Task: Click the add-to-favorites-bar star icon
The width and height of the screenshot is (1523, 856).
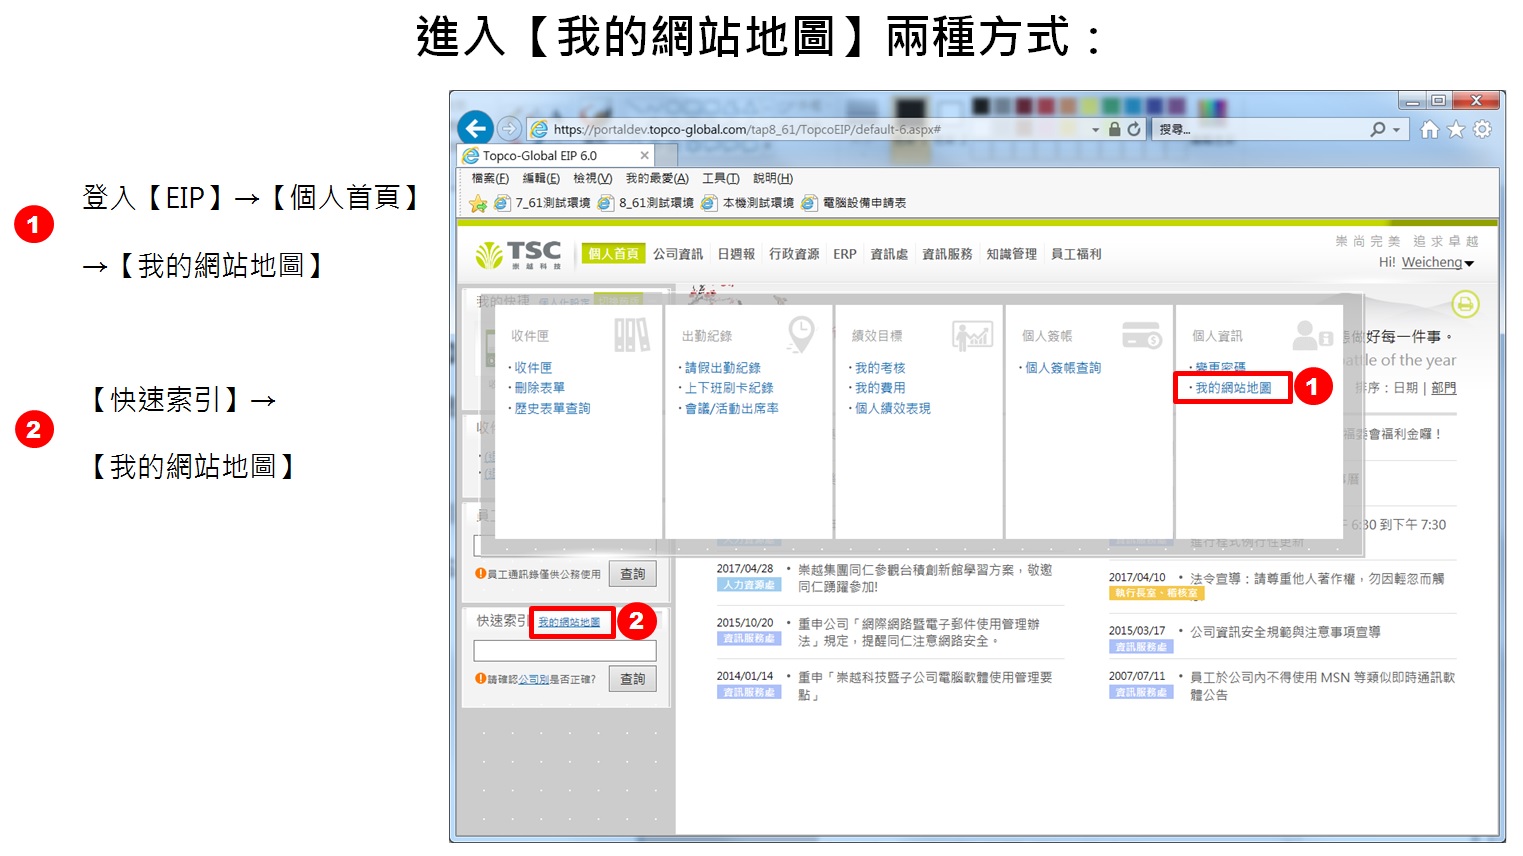Action: point(478,203)
